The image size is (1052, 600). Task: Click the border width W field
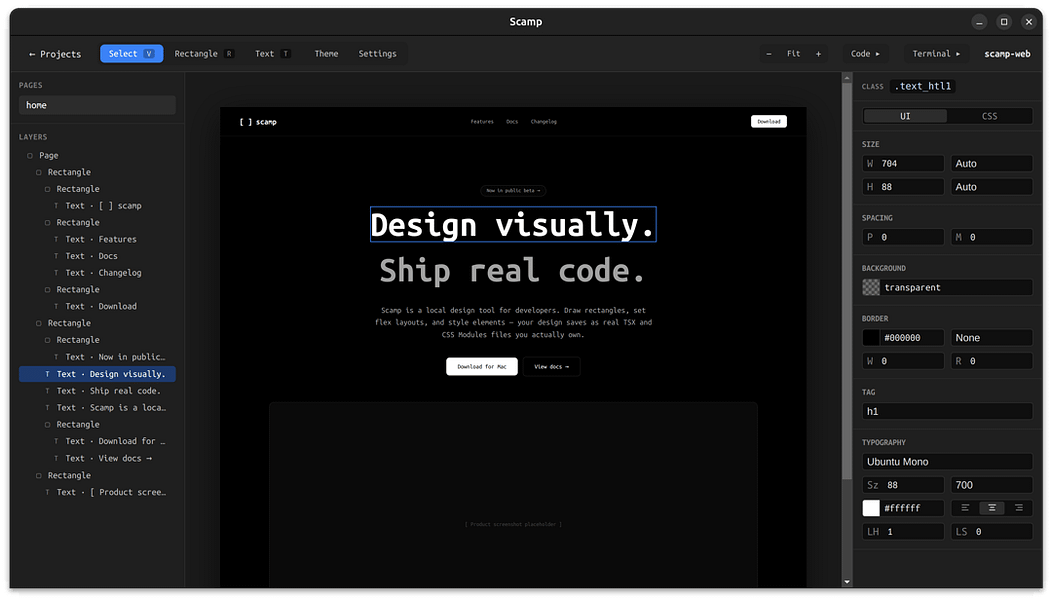903,361
